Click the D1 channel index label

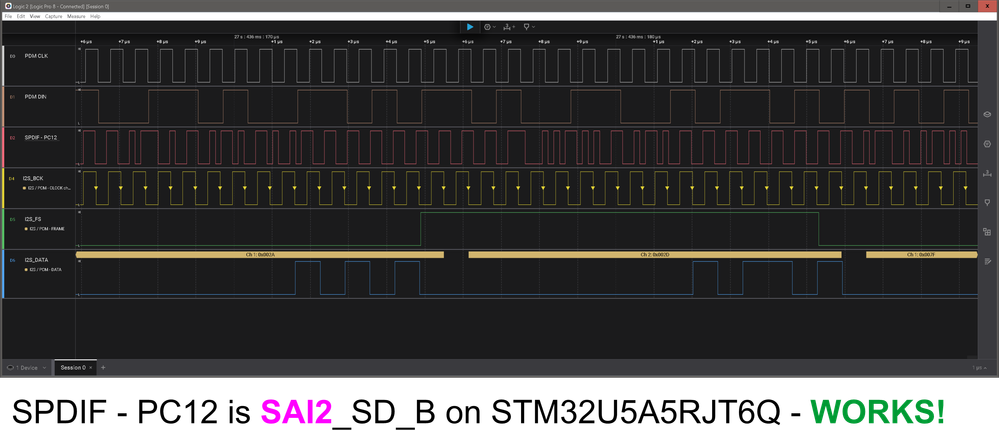(12, 97)
